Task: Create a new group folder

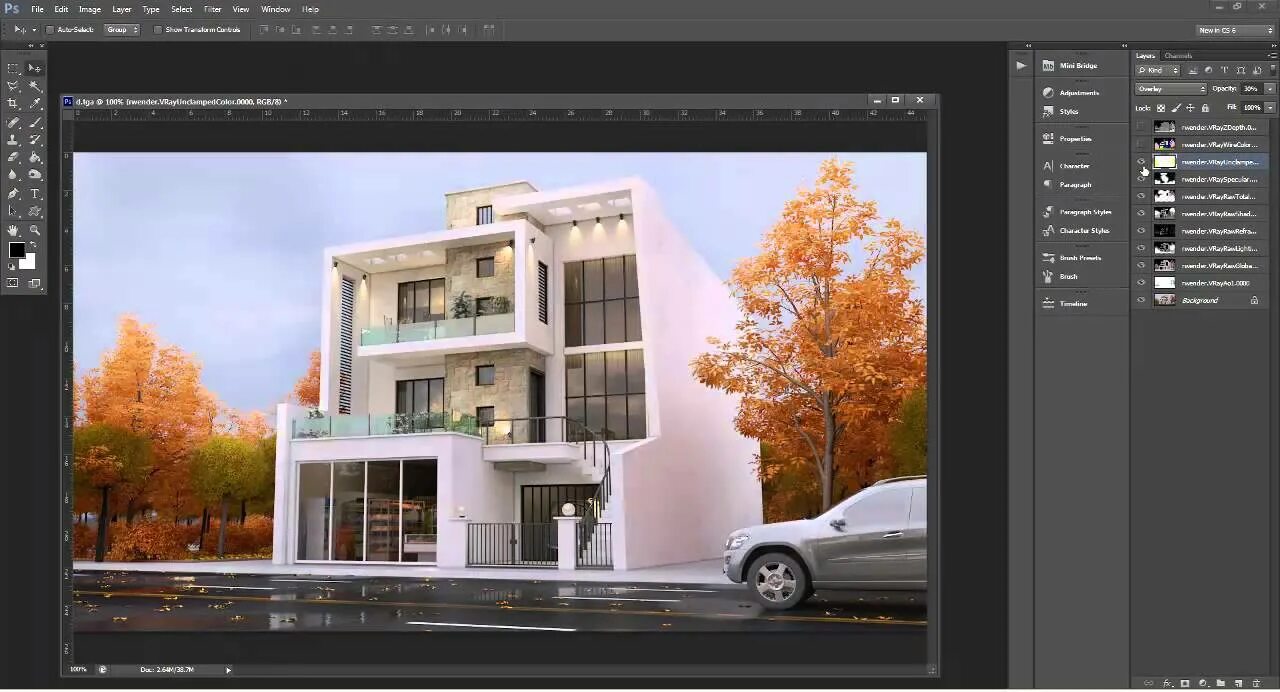Action: (x=1220, y=683)
